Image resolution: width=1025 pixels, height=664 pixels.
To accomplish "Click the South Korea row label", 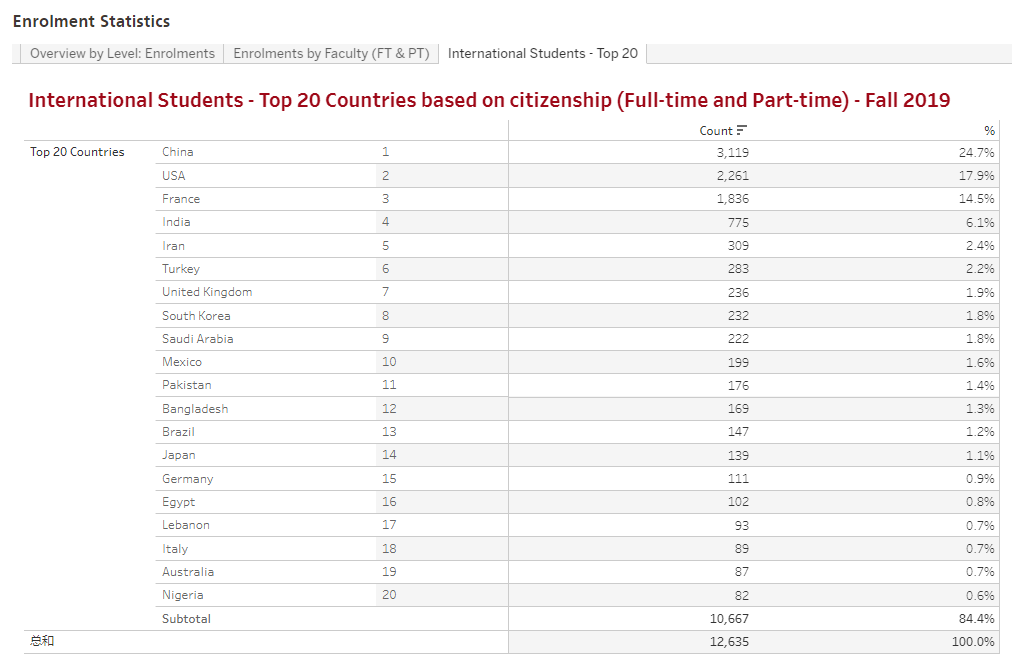I will (196, 316).
